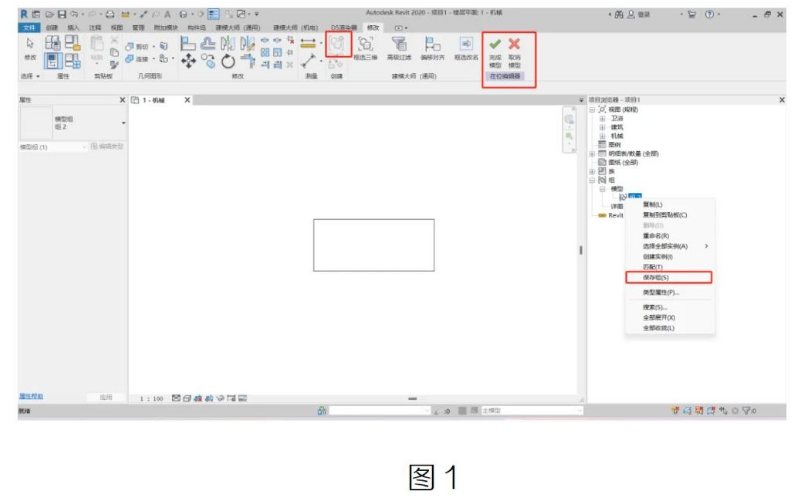Click the 图纸 (全部) tree item
The width and height of the screenshot is (807, 501).
coord(623,162)
